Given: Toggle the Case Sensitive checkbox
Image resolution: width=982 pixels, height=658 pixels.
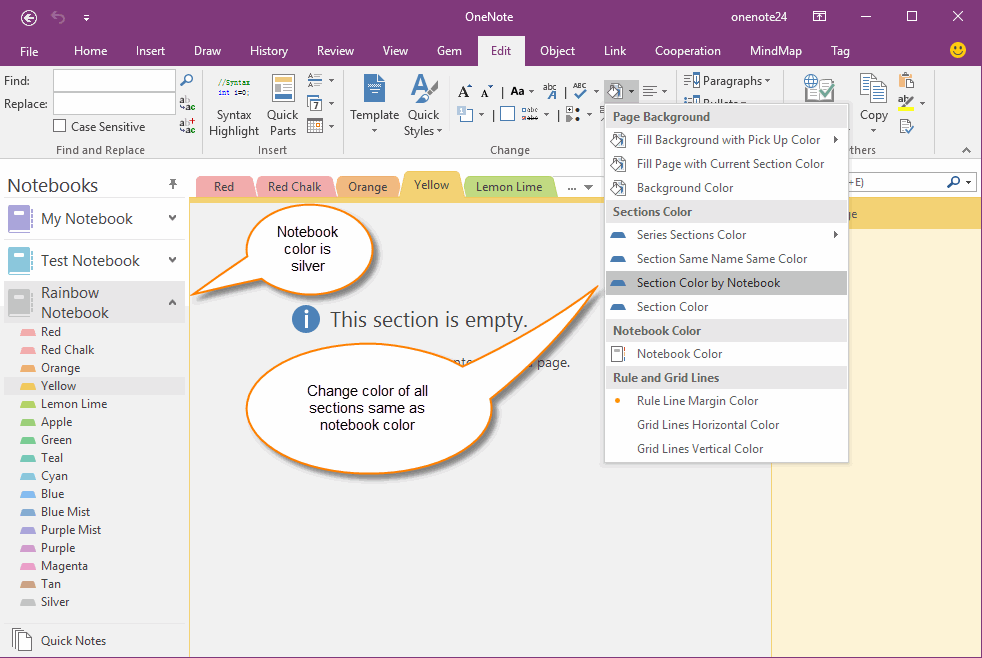Looking at the screenshot, I should pyautogui.click(x=59, y=126).
